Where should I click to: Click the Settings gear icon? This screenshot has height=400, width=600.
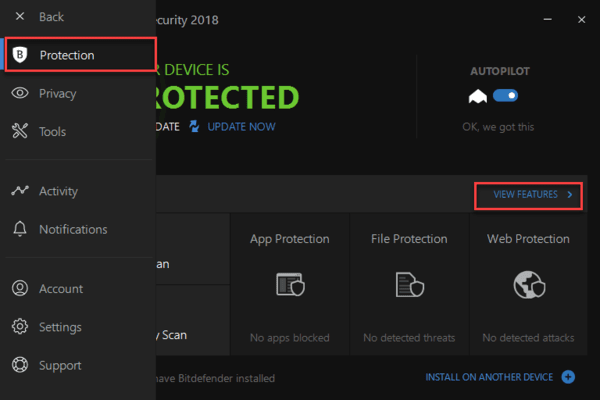(x=20, y=327)
